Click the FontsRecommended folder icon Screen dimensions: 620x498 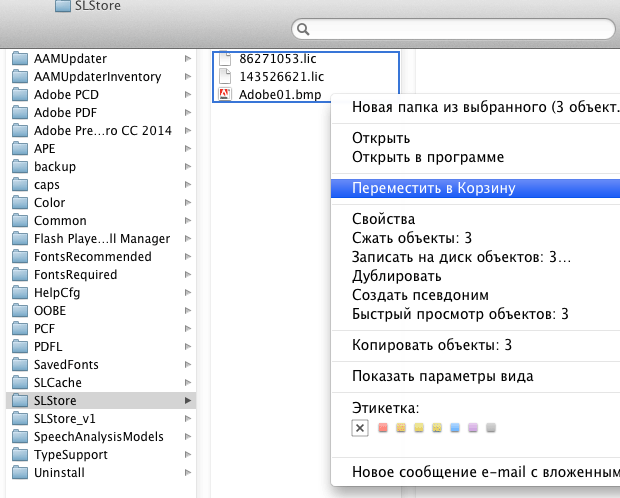(20, 256)
